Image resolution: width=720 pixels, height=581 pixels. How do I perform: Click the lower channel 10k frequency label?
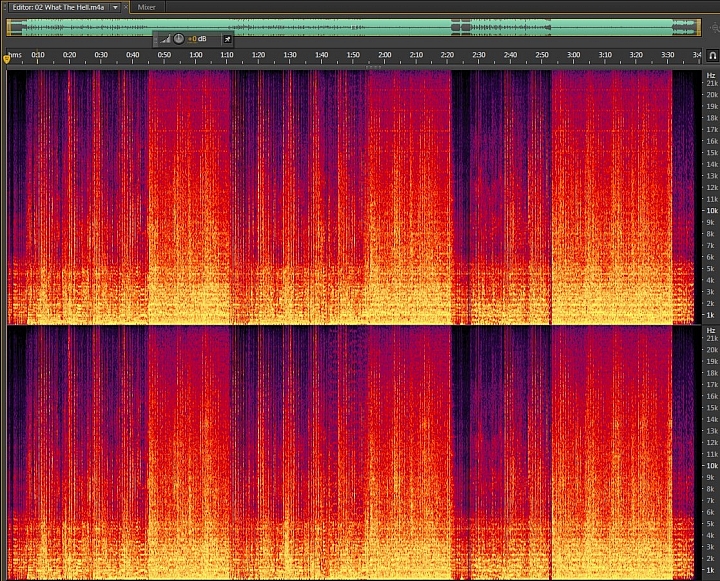click(x=712, y=466)
